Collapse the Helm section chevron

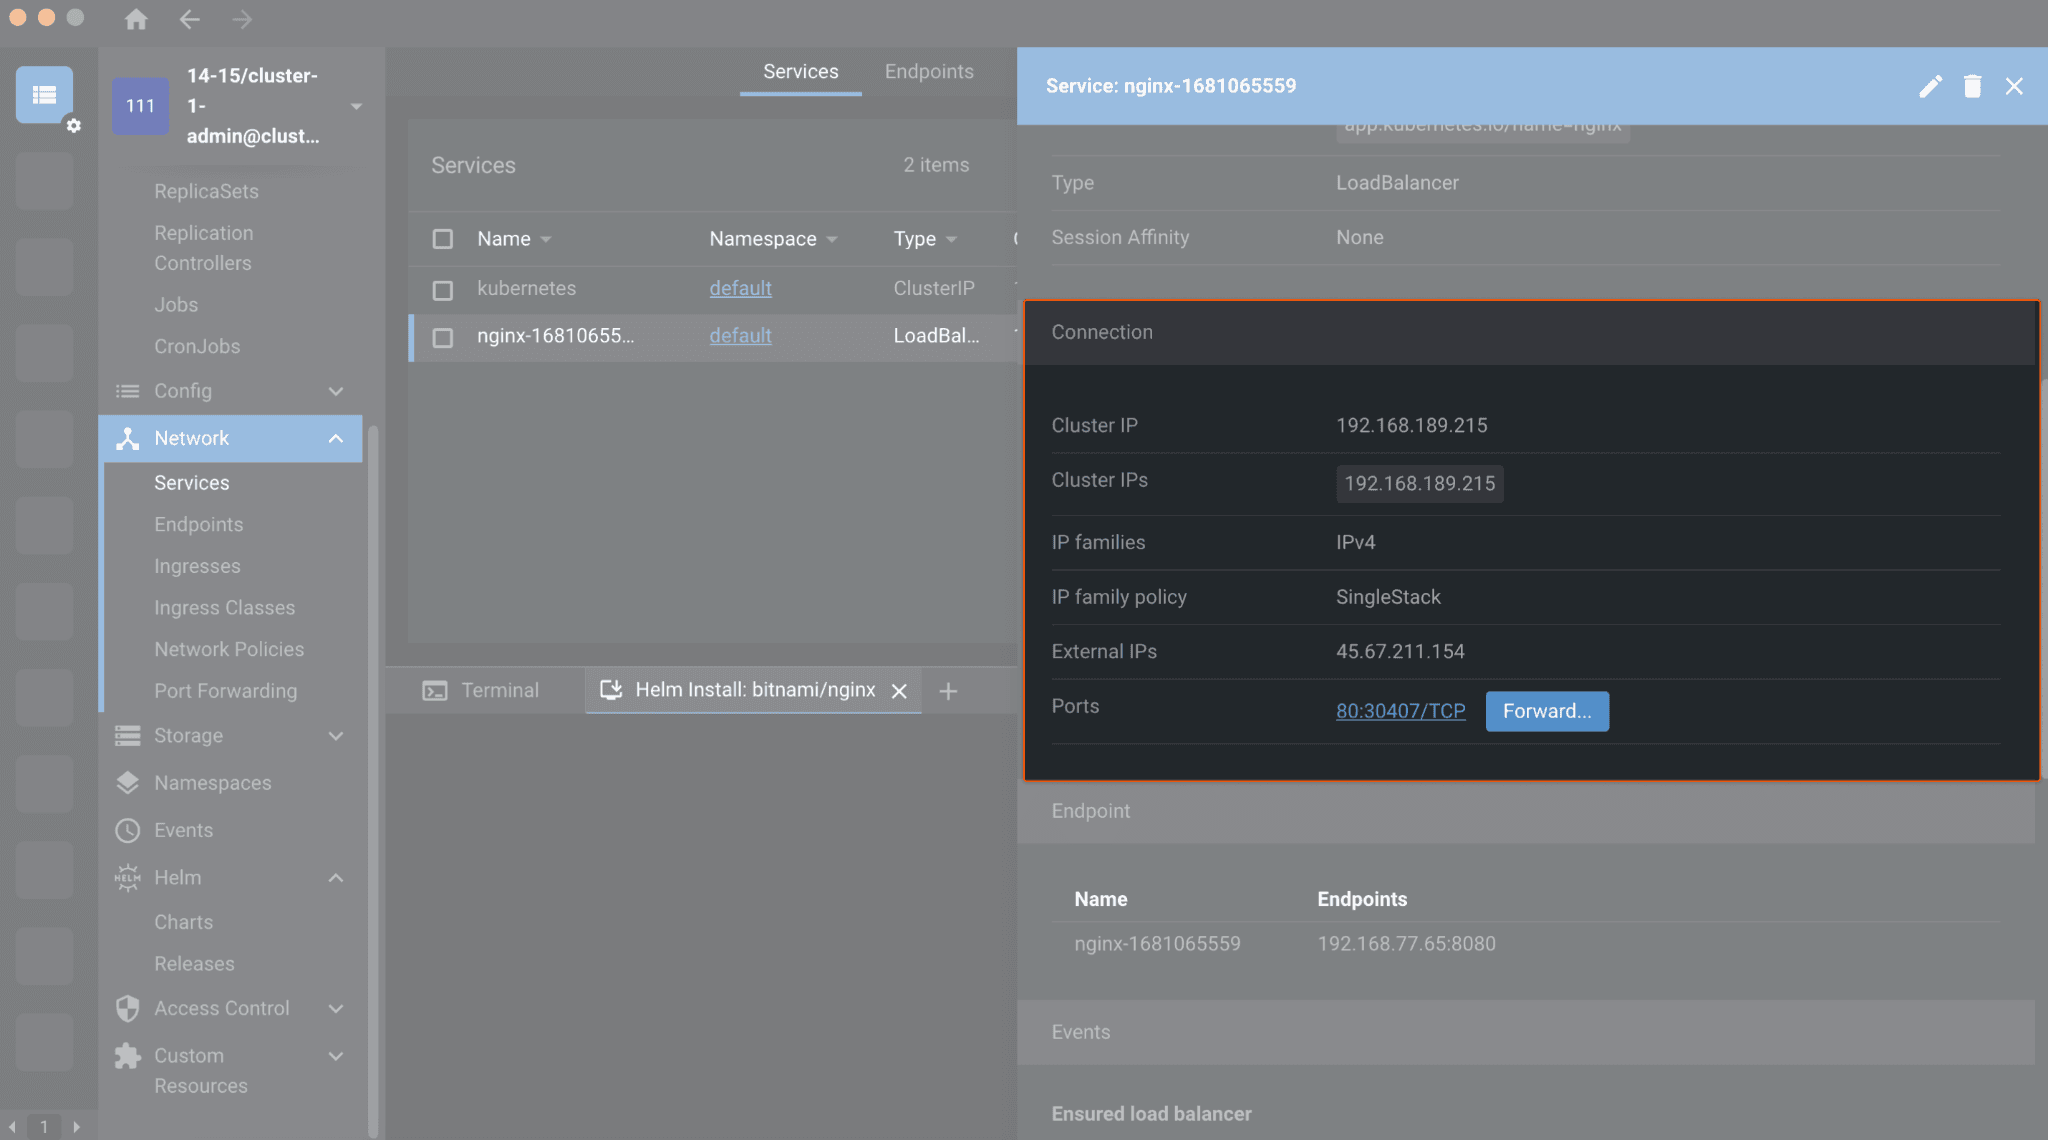[336, 878]
